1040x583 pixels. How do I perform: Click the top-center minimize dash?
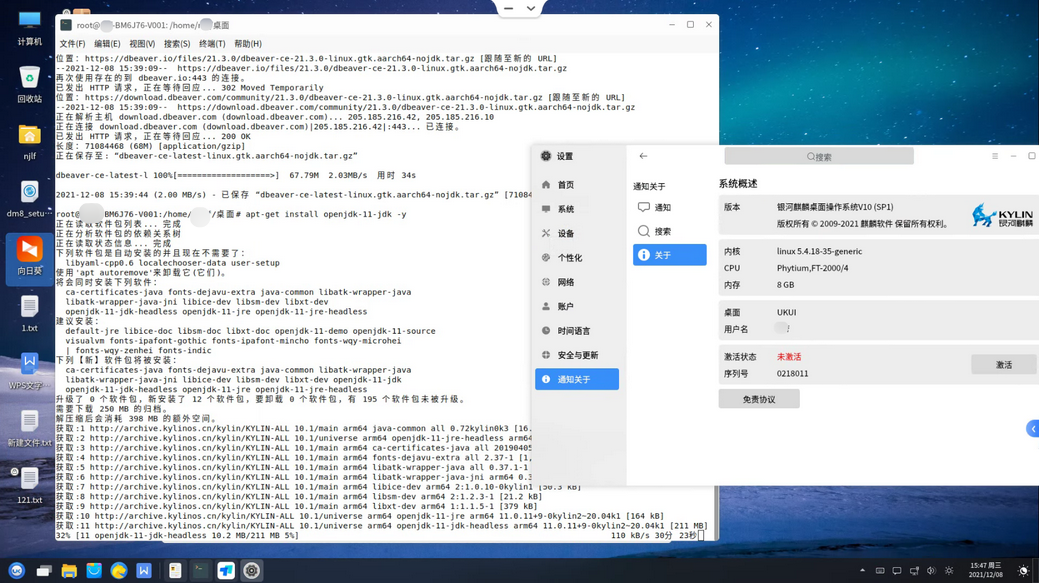click(508, 9)
